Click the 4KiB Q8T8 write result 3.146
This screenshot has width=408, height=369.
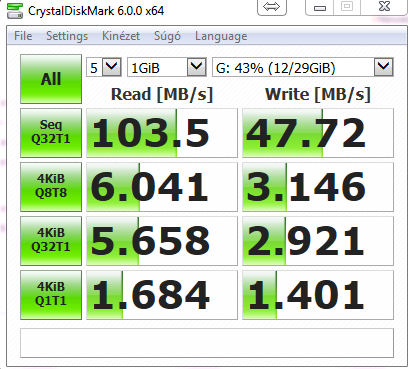point(318,187)
